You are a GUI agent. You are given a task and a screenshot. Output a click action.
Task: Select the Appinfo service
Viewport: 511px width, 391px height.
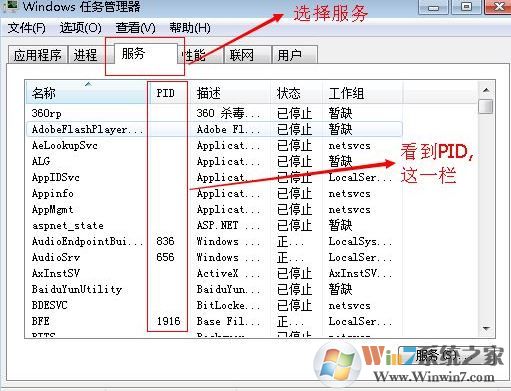pyautogui.click(x=53, y=193)
